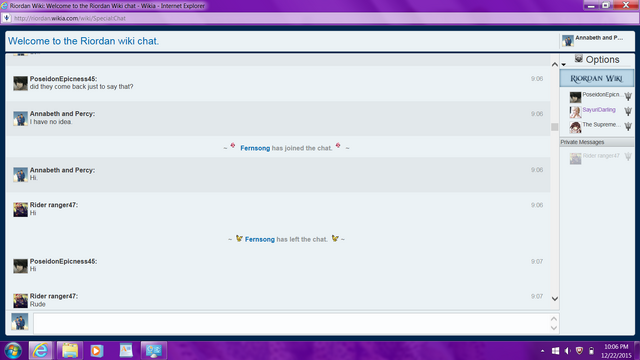Open the Options menu
The height and width of the screenshot is (360, 640).
[x=602, y=60]
